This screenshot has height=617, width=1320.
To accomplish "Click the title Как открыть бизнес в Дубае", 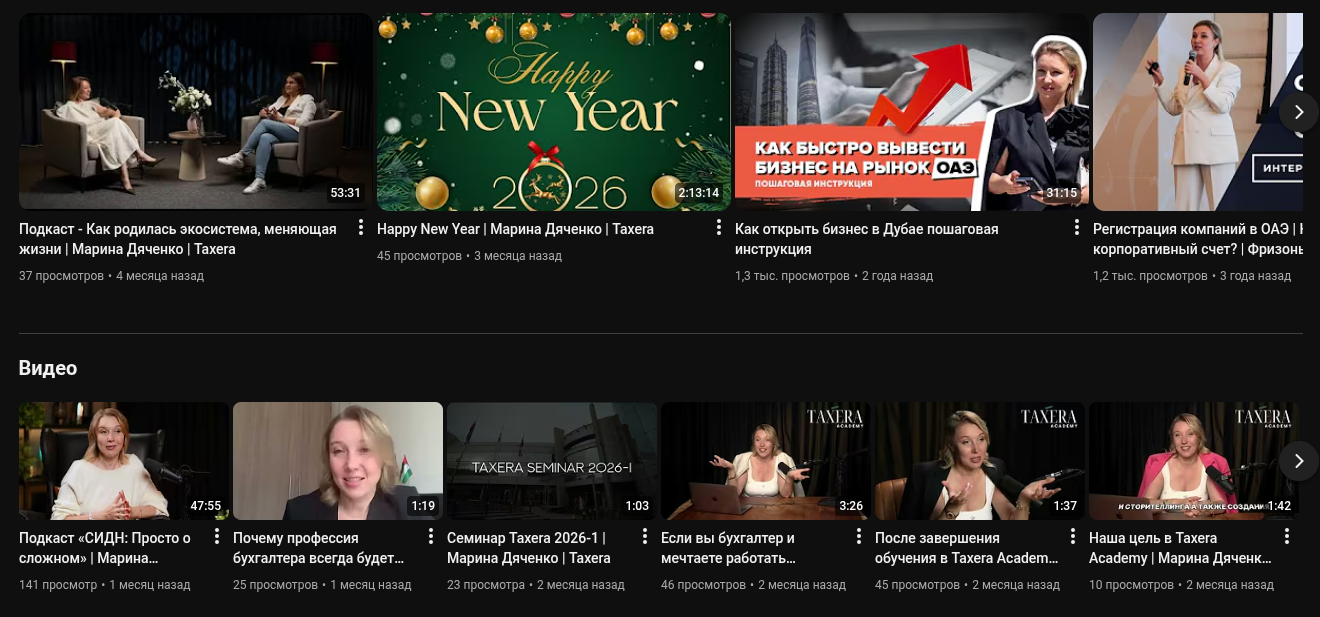I will [x=866, y=238].
